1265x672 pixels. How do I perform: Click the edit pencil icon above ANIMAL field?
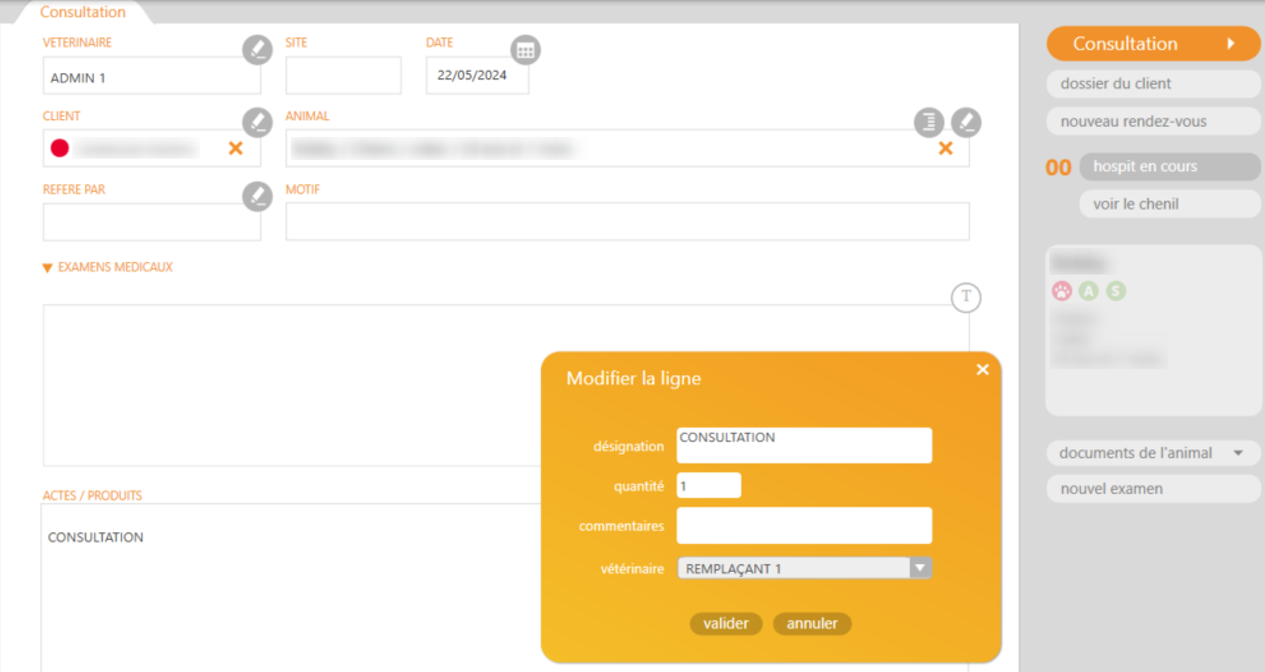966,122
